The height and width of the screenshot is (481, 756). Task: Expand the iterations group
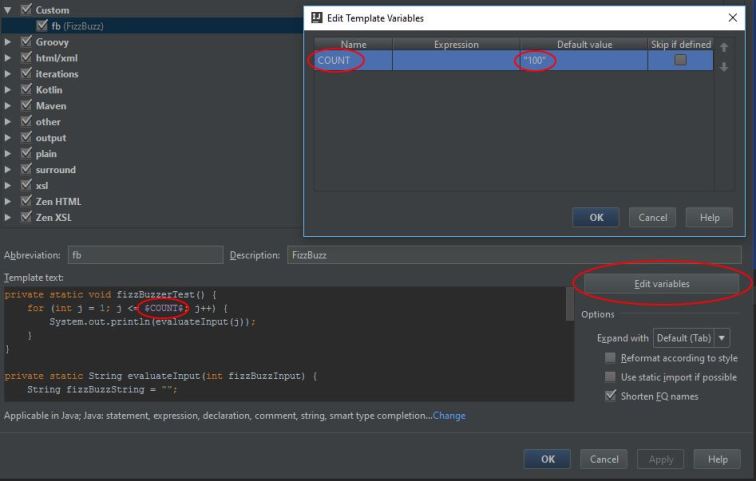[8, 74]
